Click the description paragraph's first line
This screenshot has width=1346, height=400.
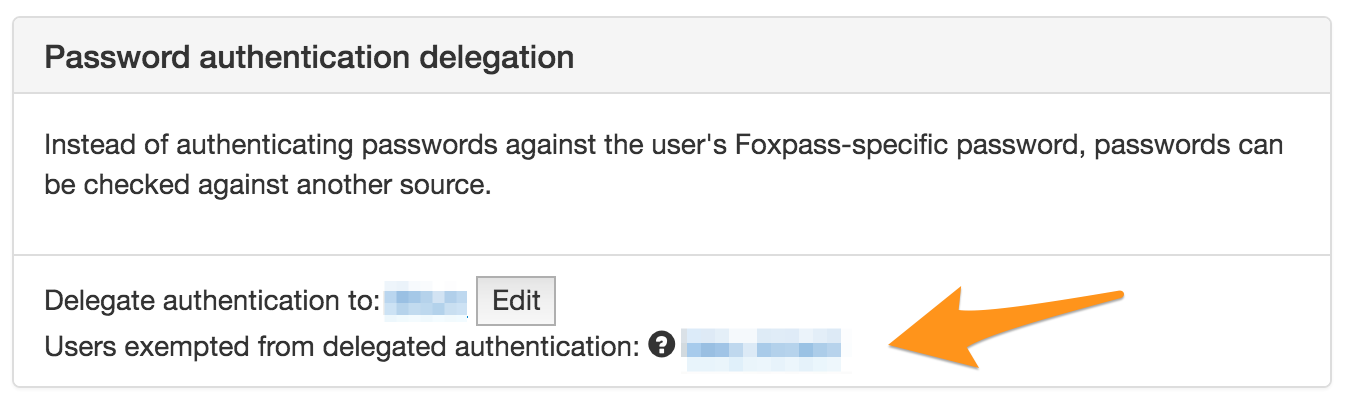coord(664,146)
